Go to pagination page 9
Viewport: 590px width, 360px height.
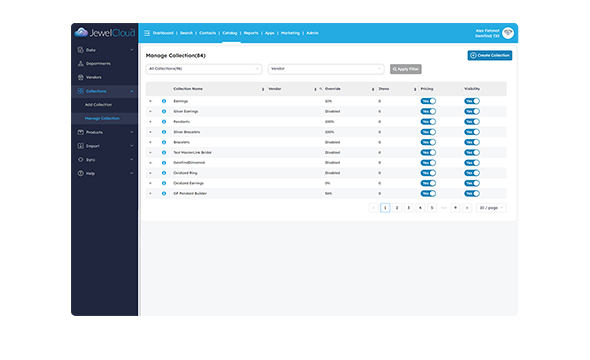[455, 208]
